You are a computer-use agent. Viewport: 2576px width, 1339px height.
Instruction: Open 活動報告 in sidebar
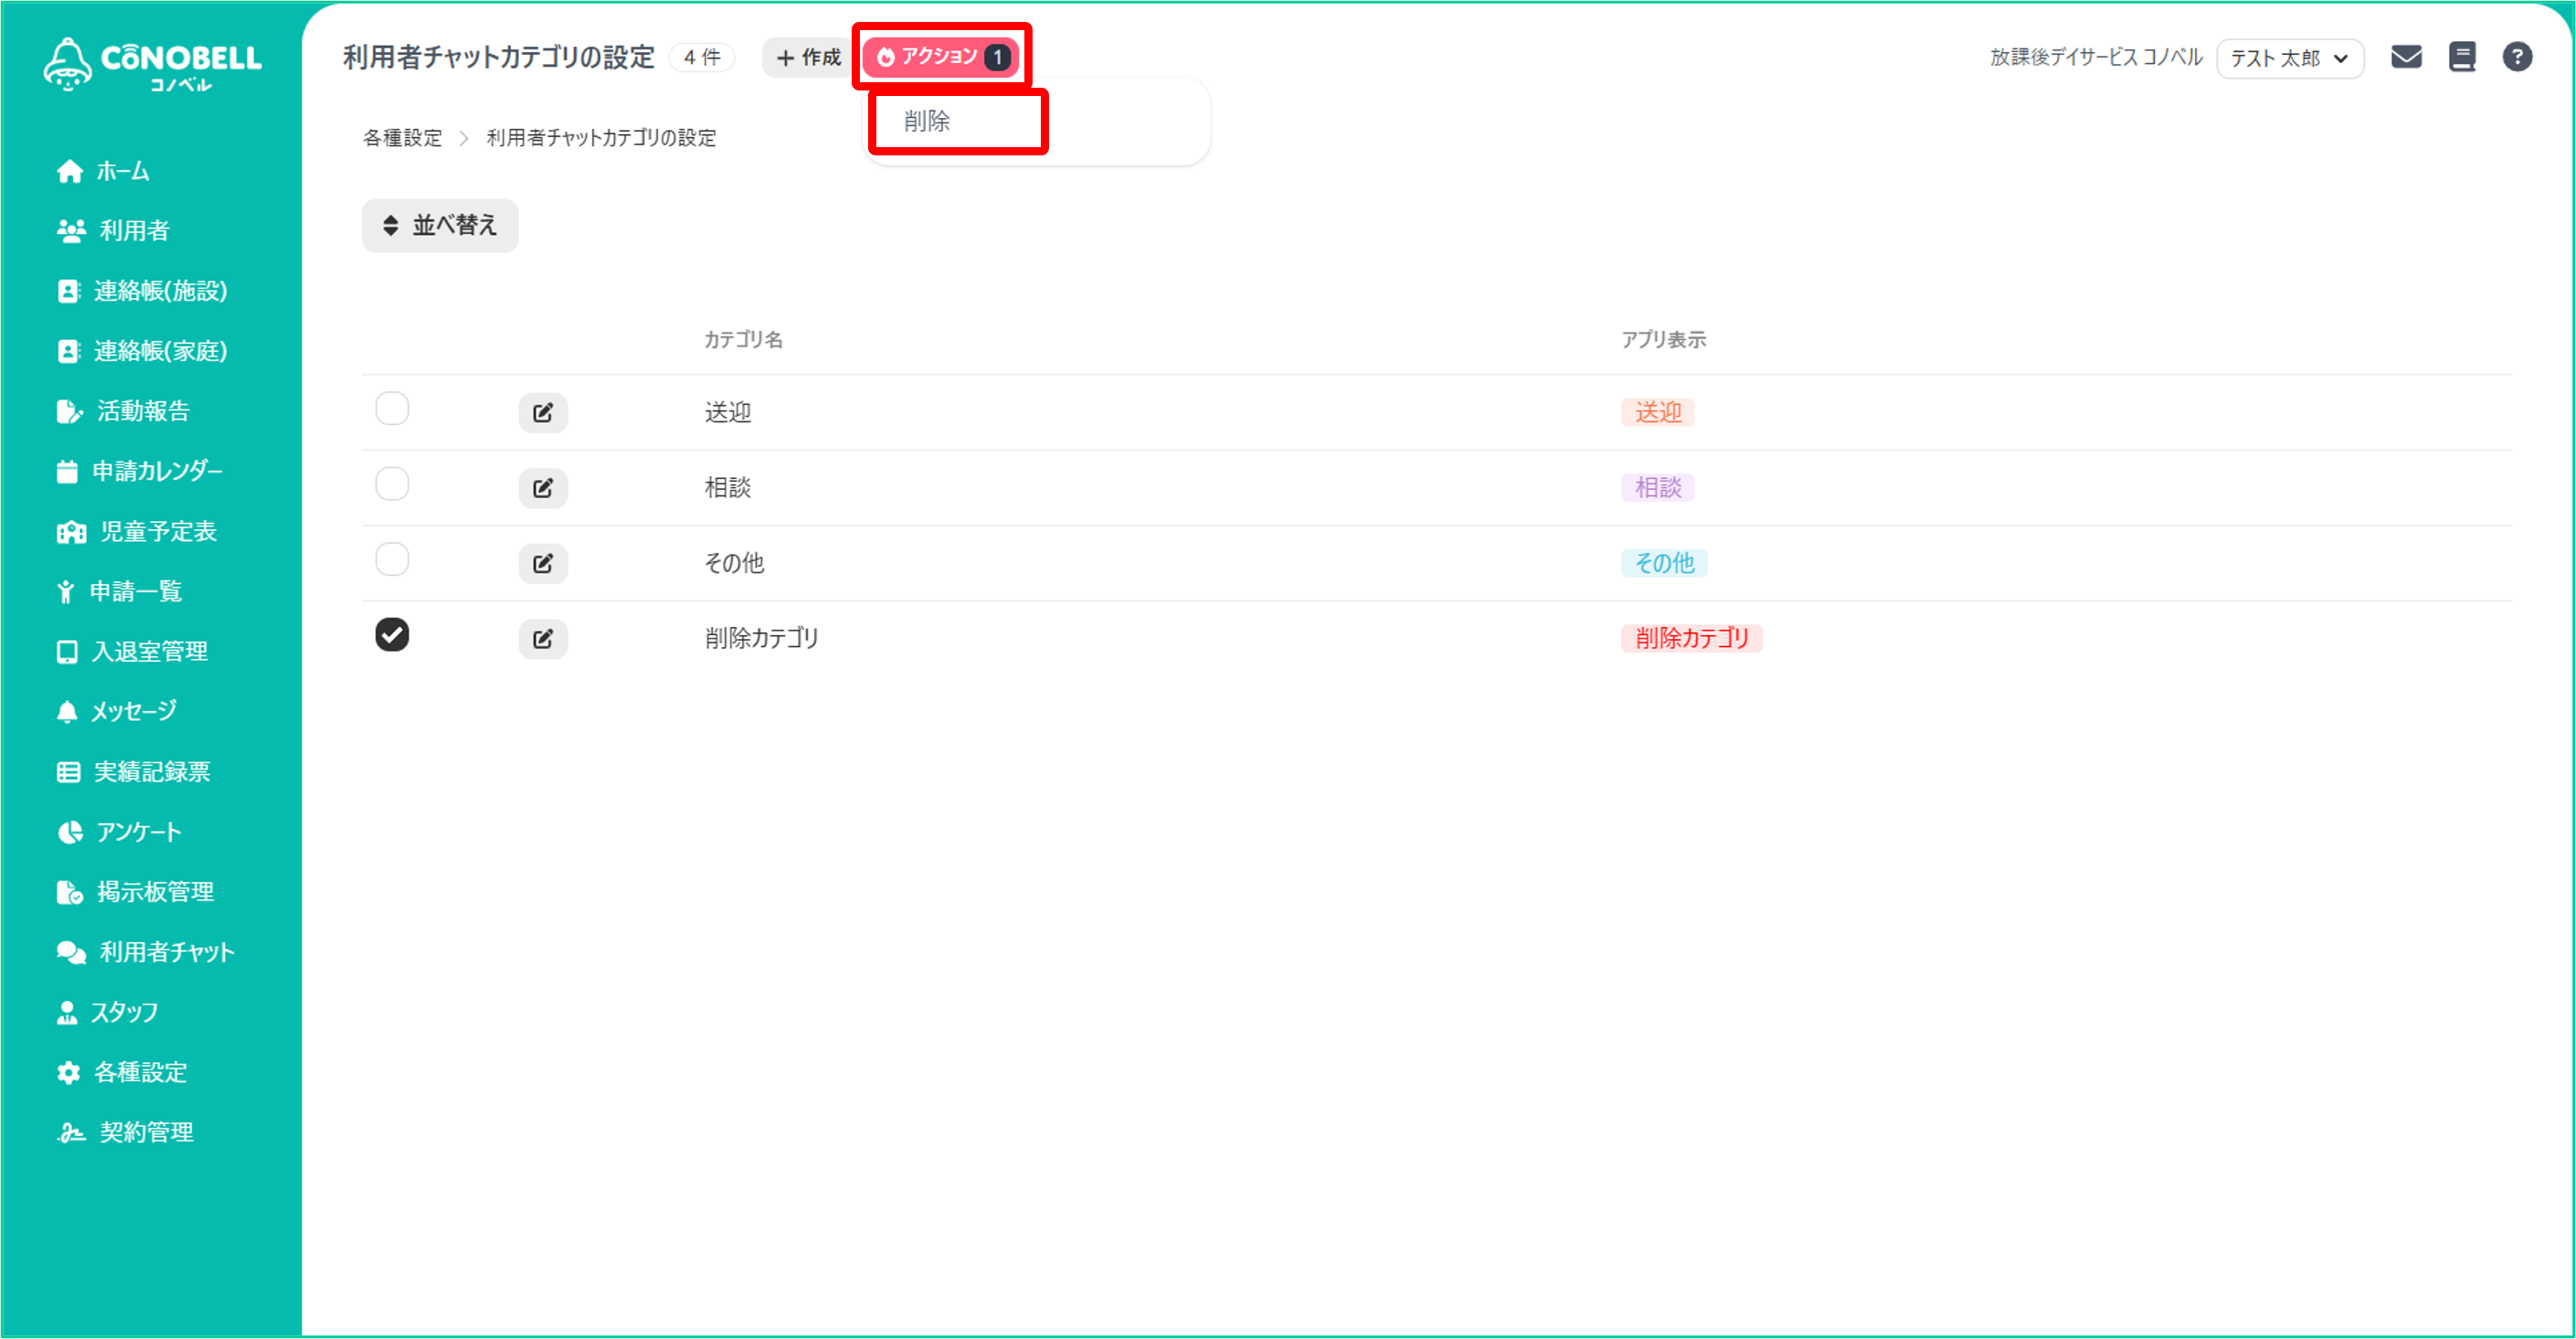(x=123, y=411)
